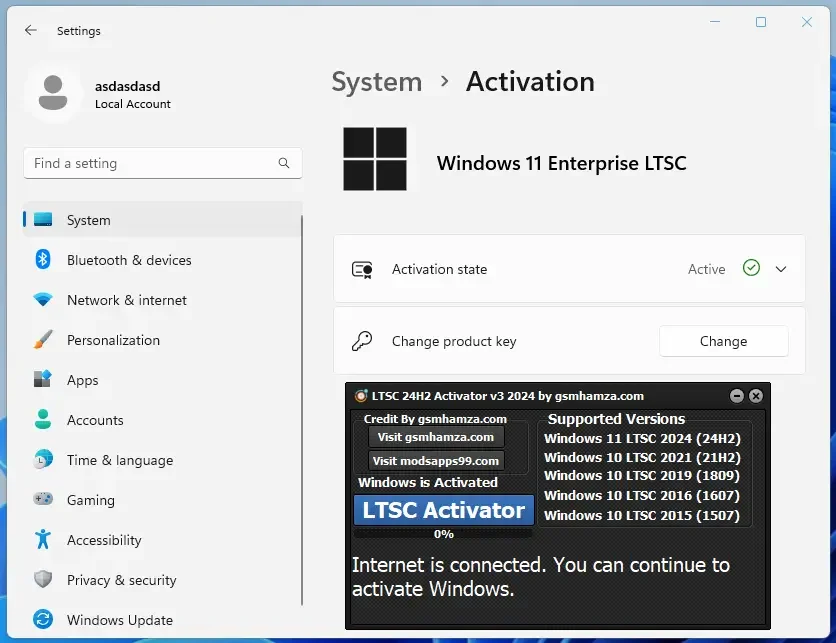Open Privacy & security settings
Image resolution: width=836 pixels, height=643 pixels.
pos(121,580)
